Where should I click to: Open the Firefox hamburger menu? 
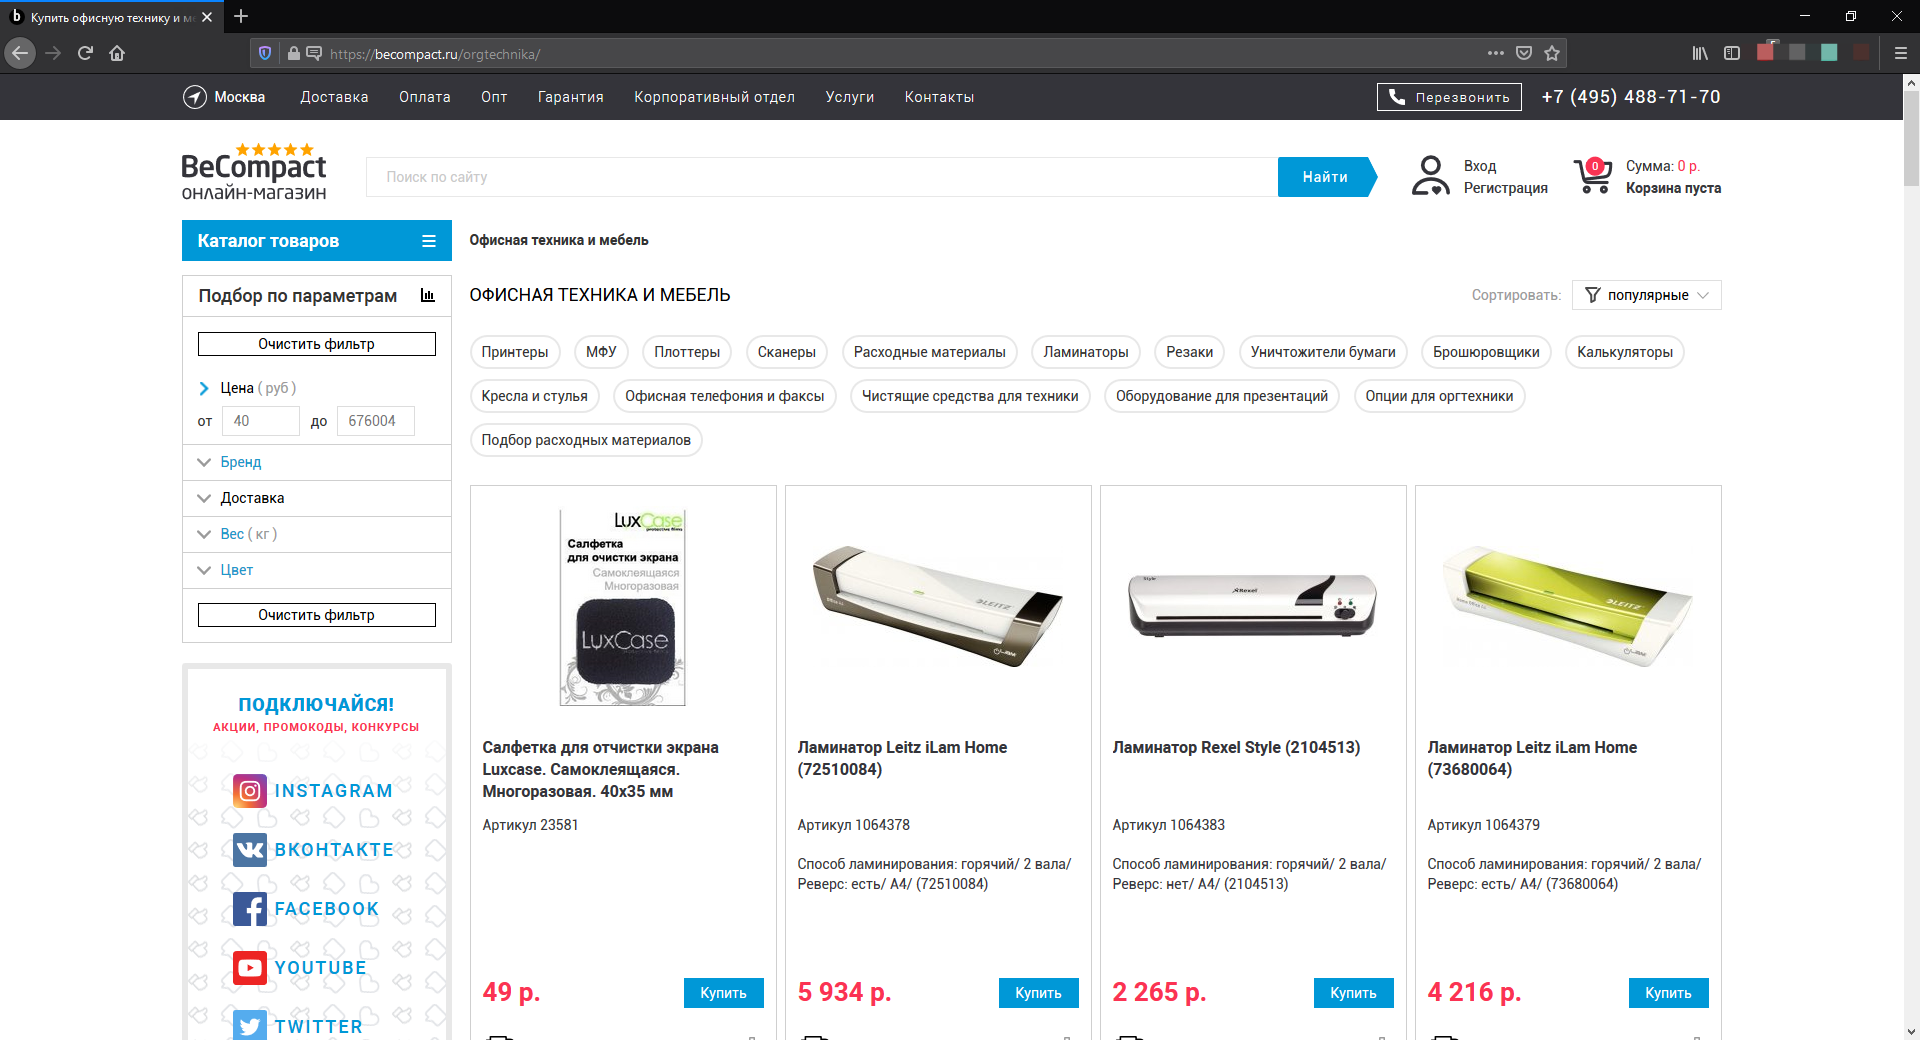coord(1901,53)
